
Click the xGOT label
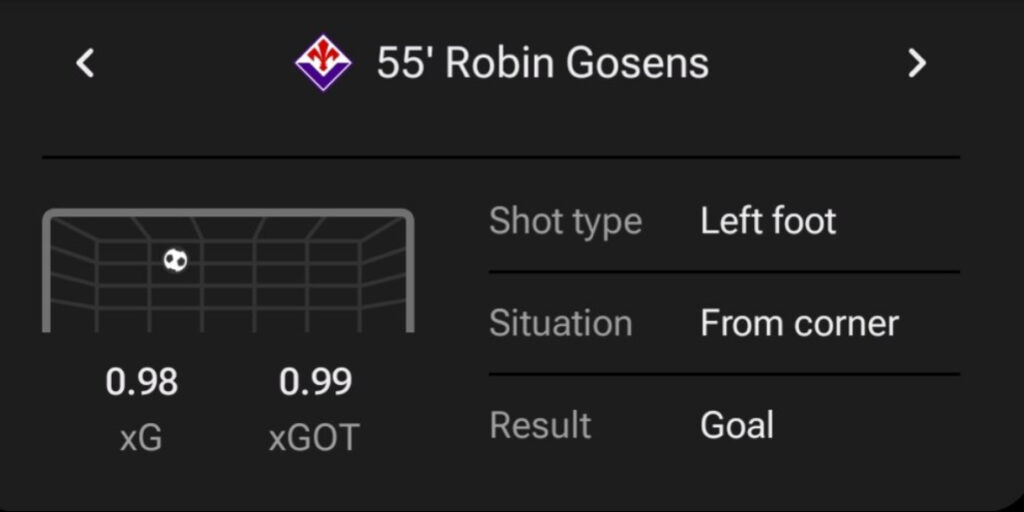(x=315, y=437)
